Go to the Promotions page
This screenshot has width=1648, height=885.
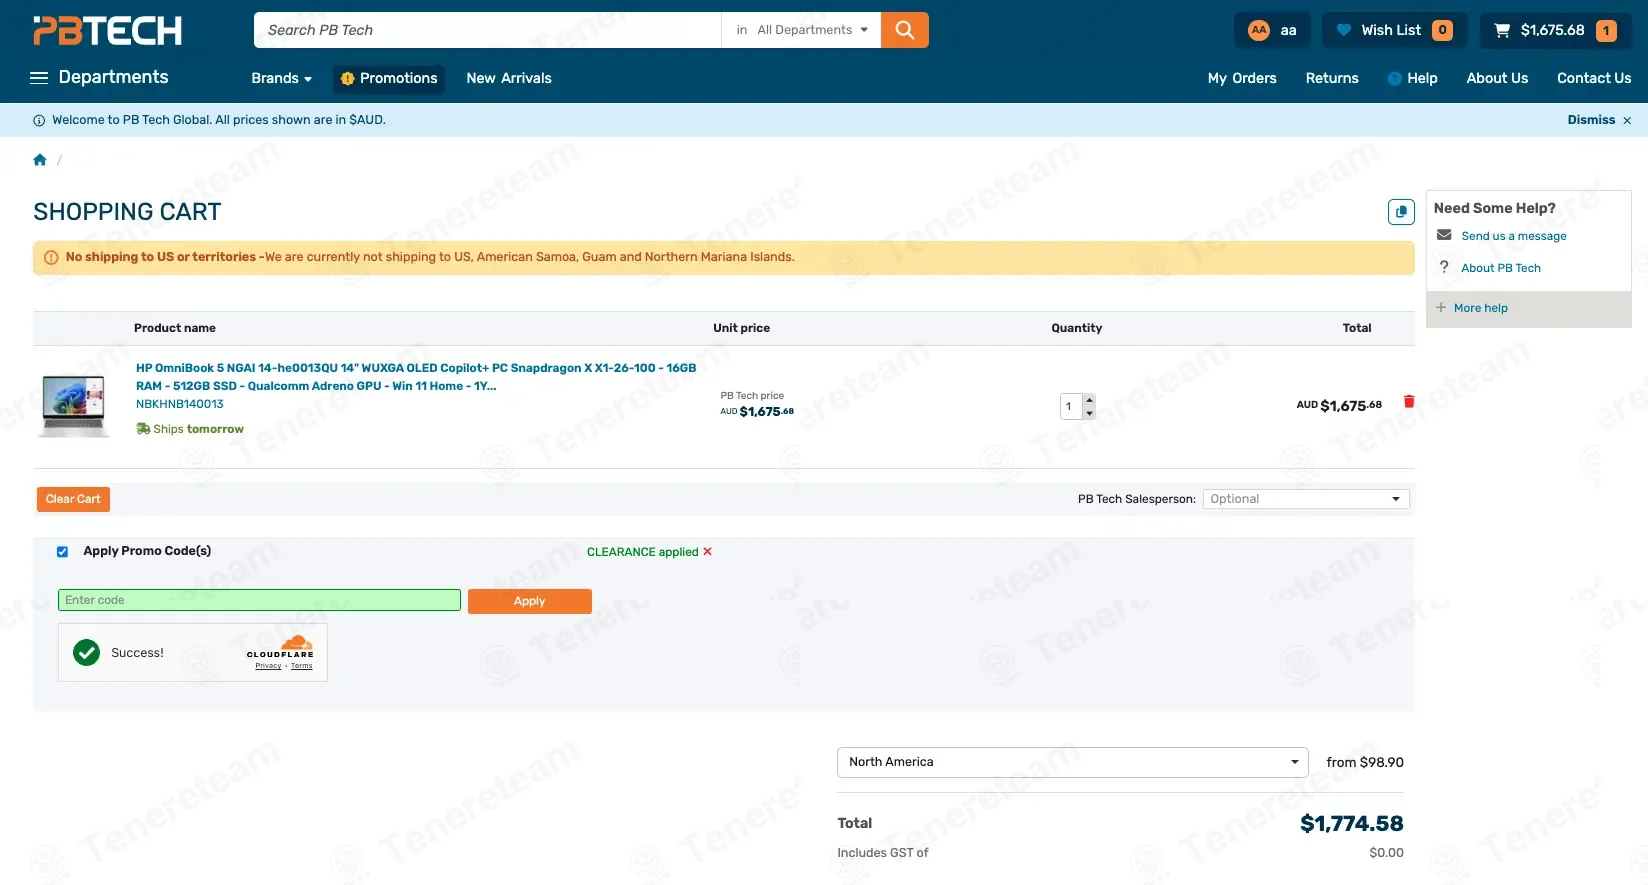point(389,78)
